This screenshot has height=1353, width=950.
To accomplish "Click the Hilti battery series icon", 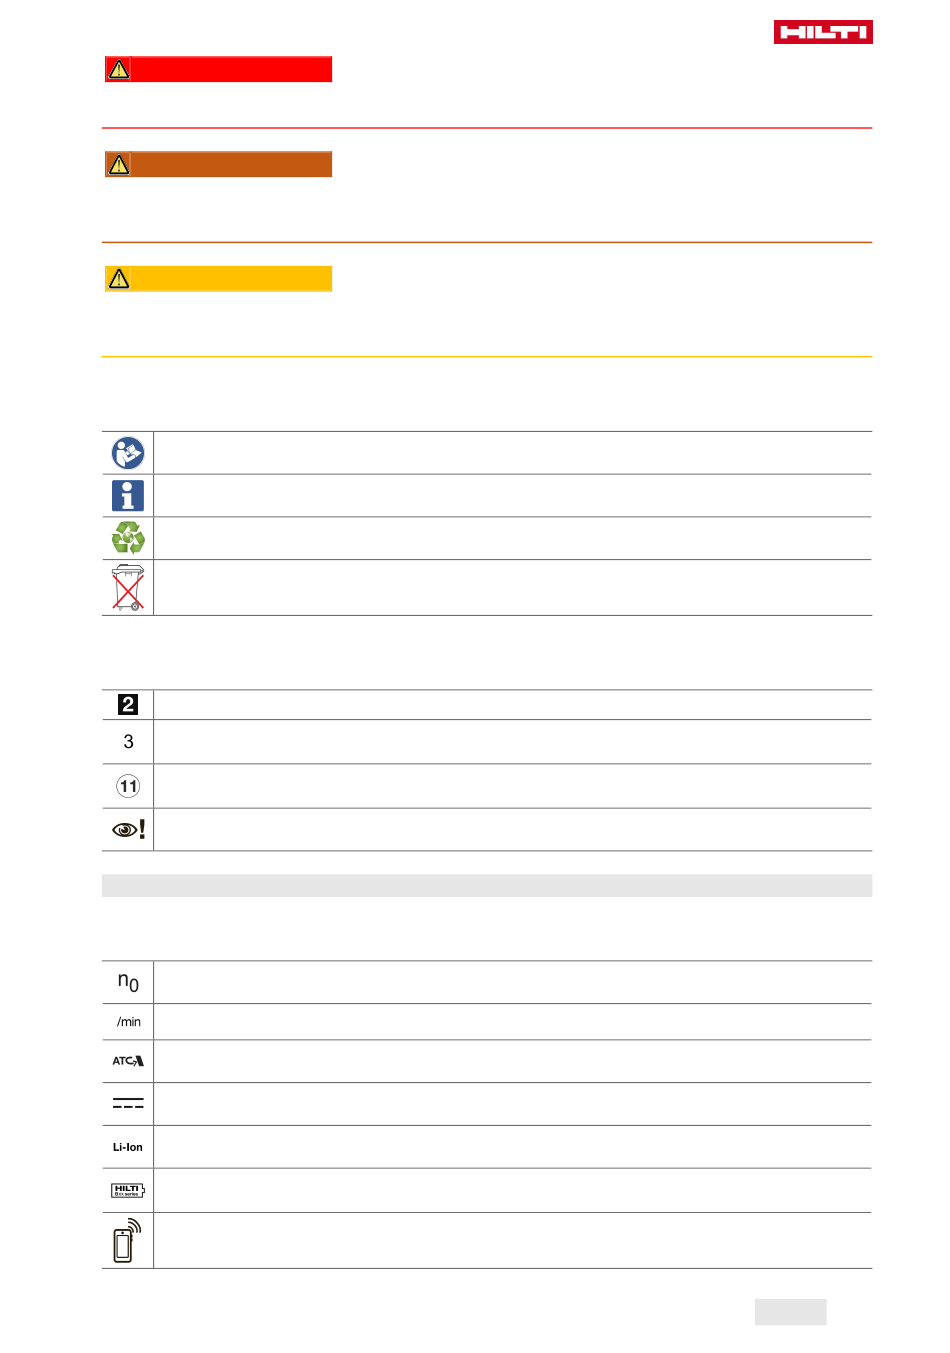I will click(x=128, y=1190).
